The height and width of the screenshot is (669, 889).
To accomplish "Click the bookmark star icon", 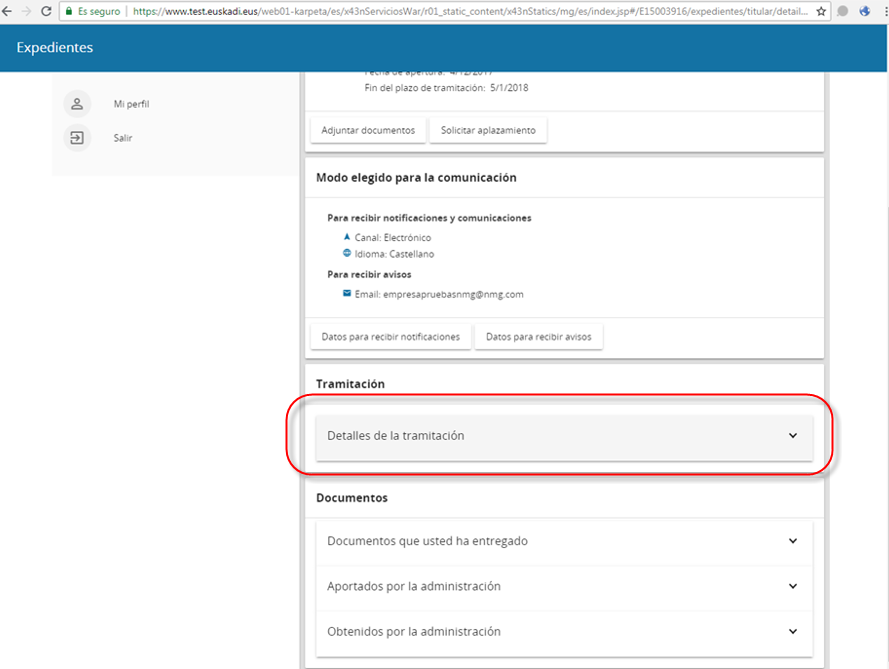I will click(821, 11).
